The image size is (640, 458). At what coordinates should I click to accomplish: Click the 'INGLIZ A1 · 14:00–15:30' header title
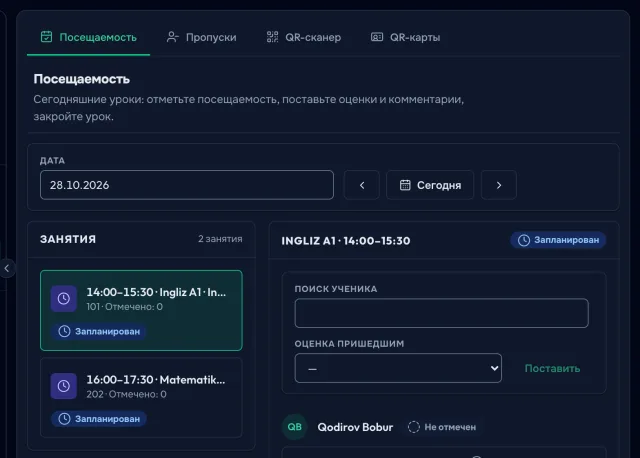[346, 241]
